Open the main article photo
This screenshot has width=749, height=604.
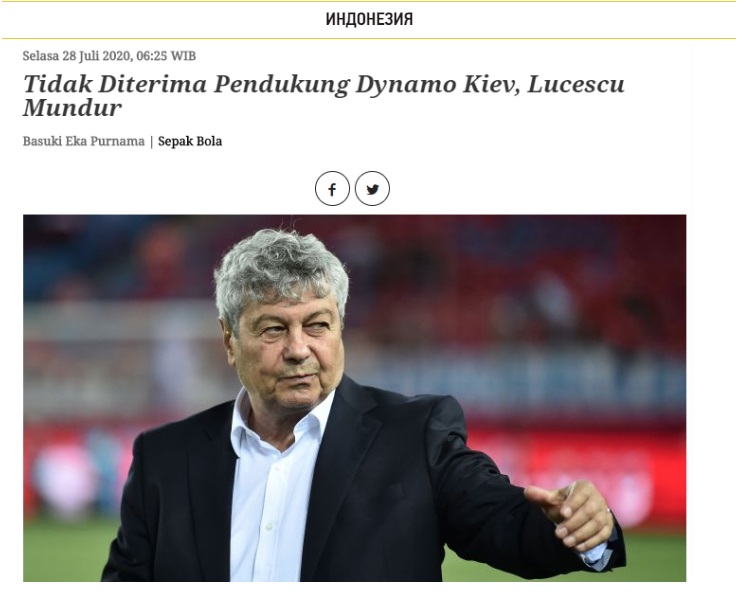(354, 398)
